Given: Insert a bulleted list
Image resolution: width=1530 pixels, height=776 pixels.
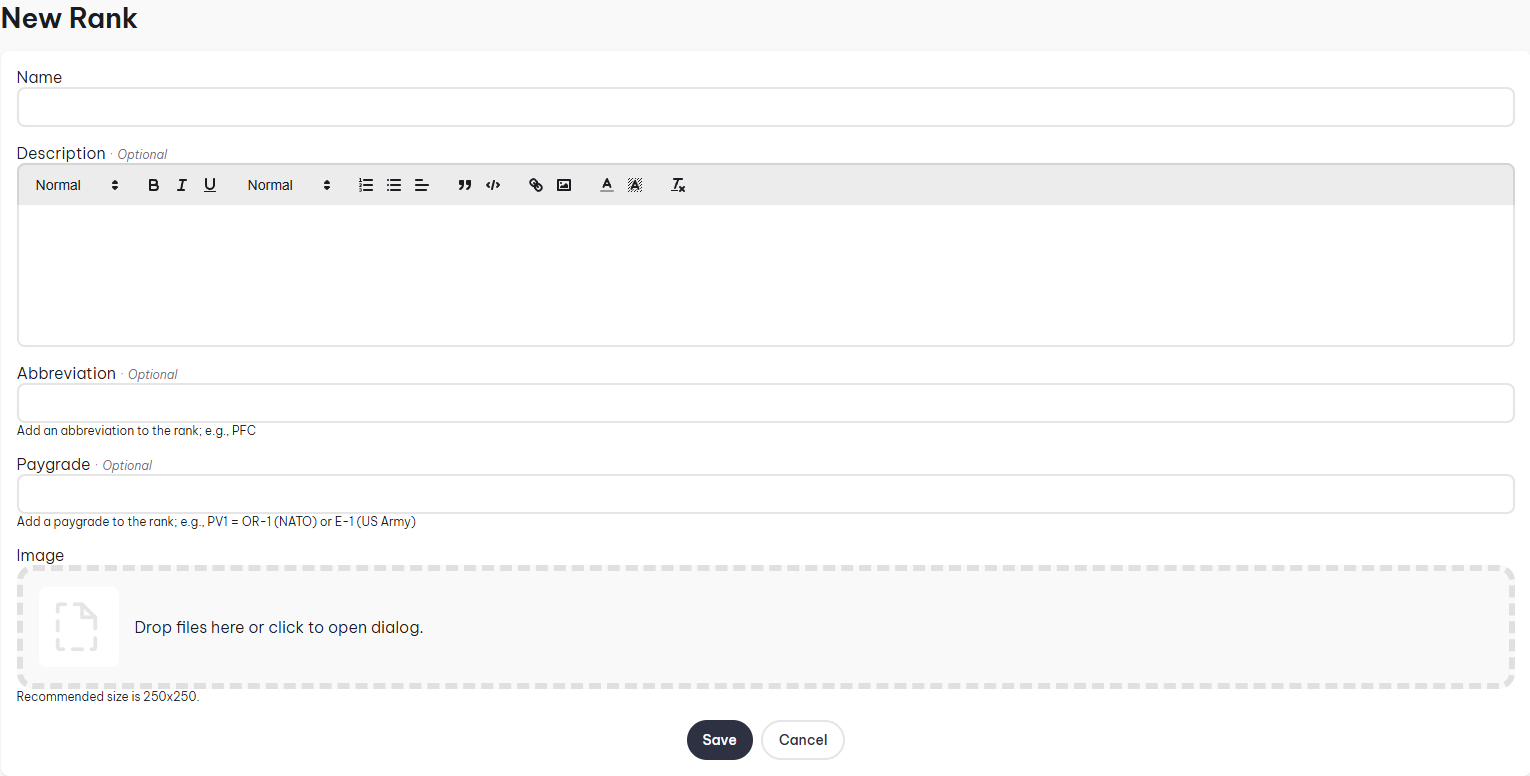Looking at the screenshot, I should 394,185.
